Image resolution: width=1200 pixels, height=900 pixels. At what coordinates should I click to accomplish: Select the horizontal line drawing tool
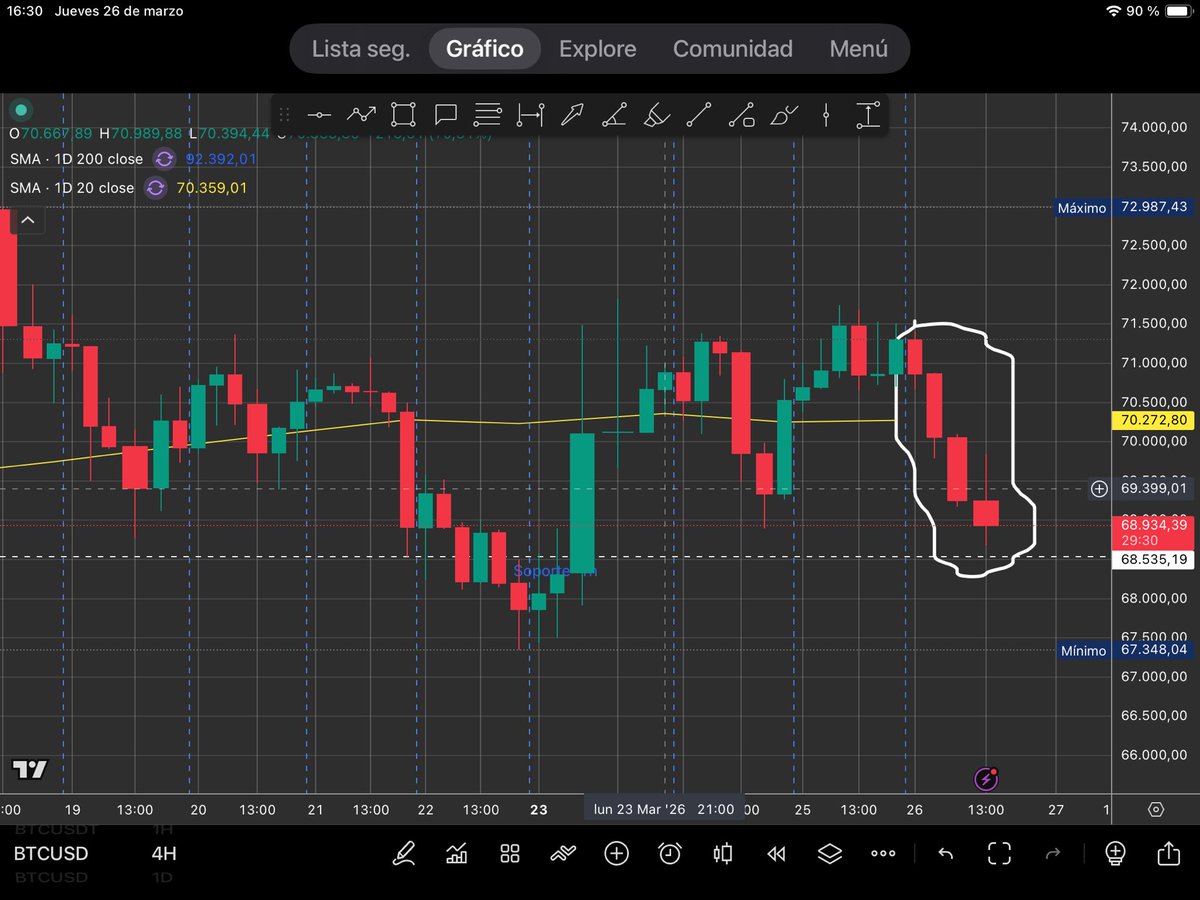coord(319,115)
